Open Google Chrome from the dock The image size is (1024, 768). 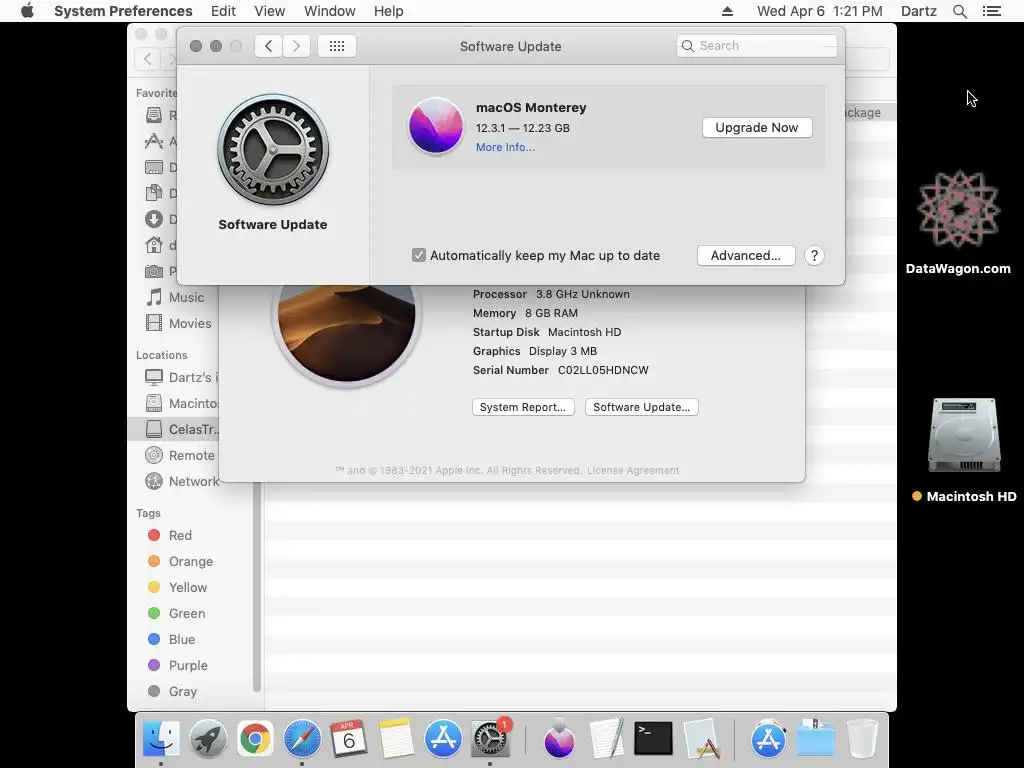pos(255,739)
